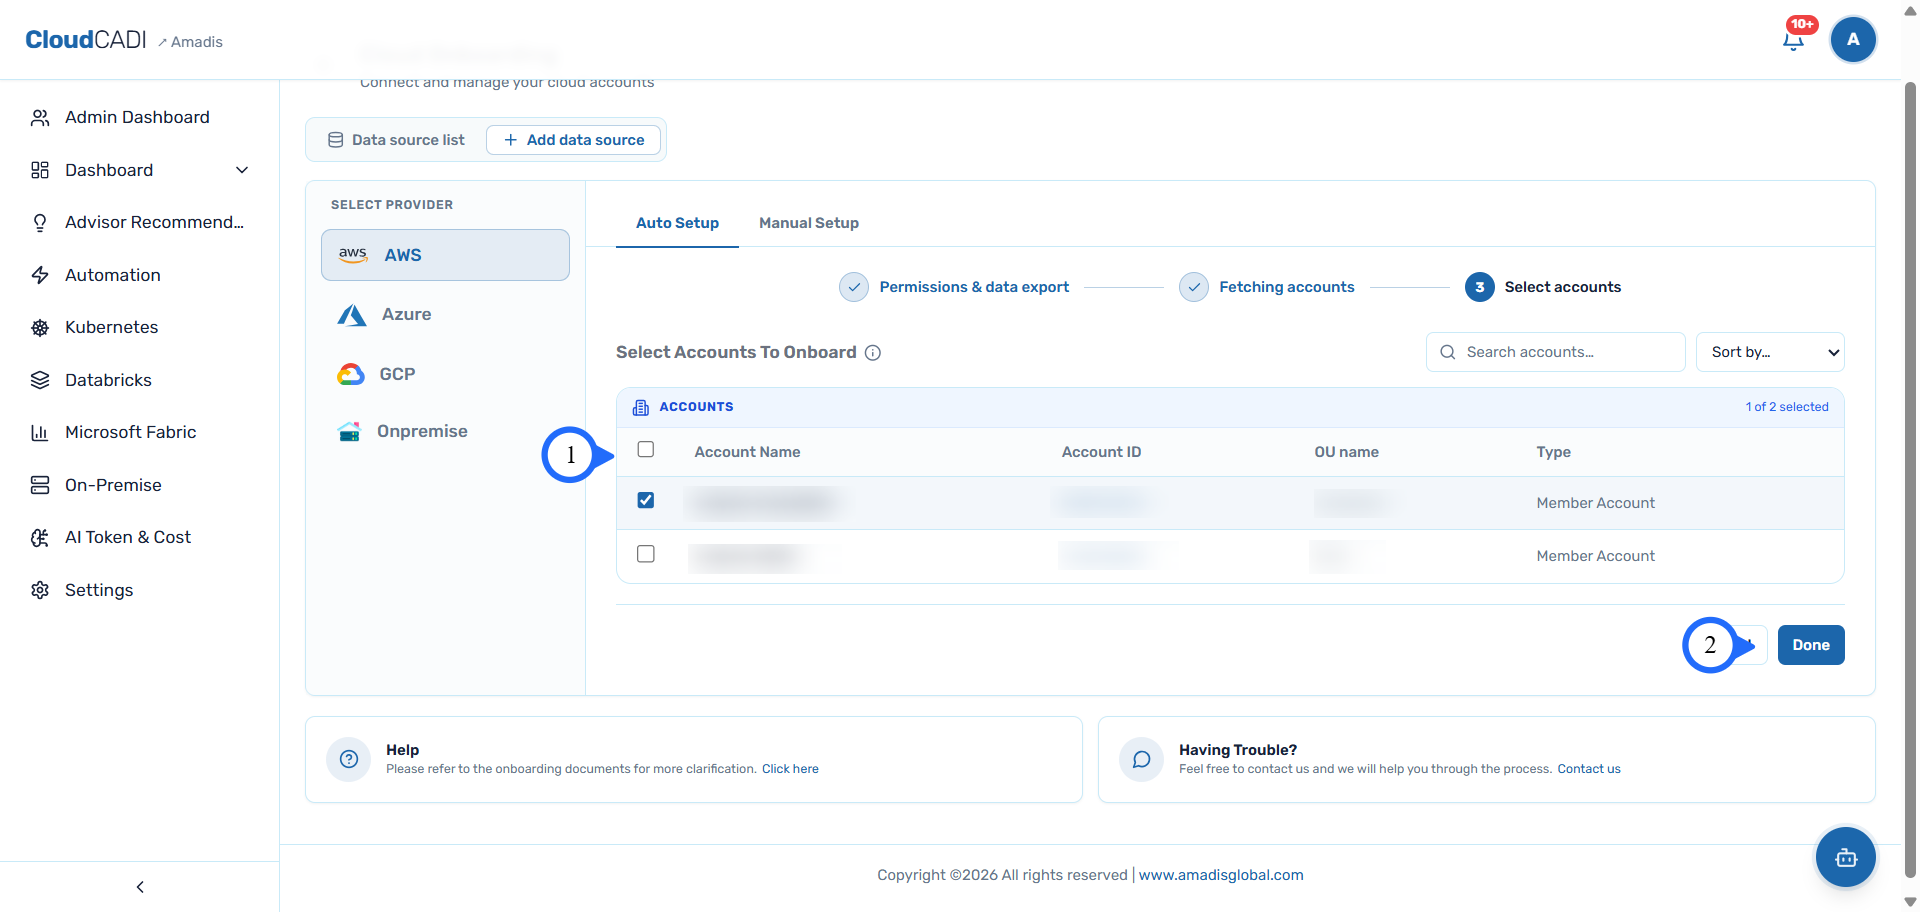Focus the Search accounts input field

1556,352
